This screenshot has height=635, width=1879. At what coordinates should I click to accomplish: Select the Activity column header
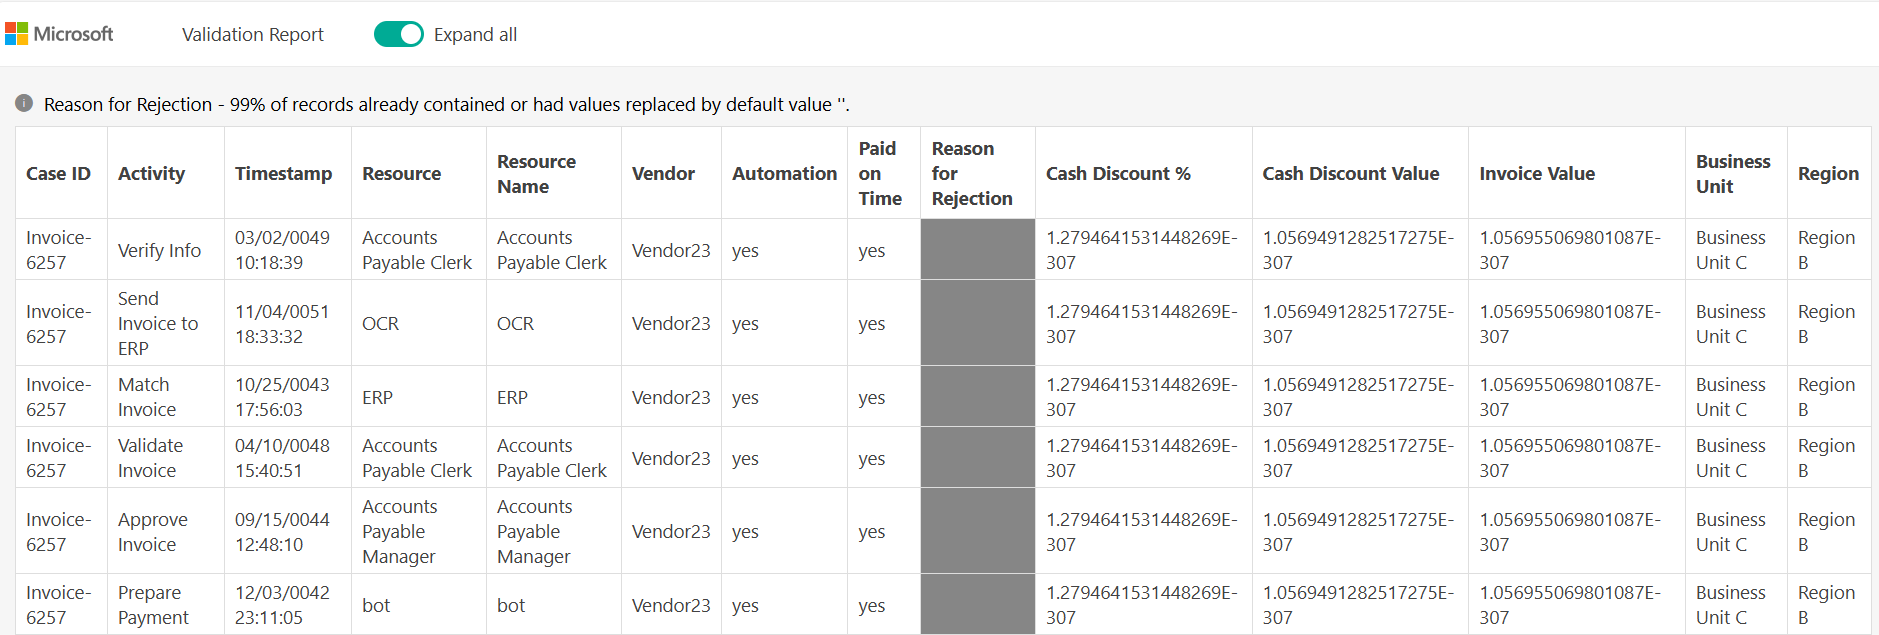point(151,172)
